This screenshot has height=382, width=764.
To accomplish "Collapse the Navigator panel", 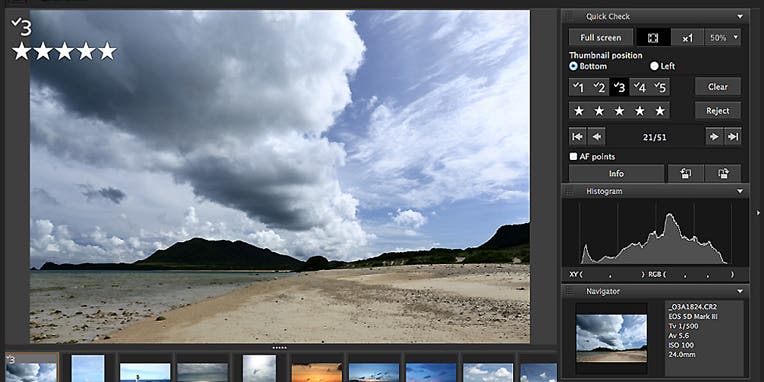I will tap(740, 291).
